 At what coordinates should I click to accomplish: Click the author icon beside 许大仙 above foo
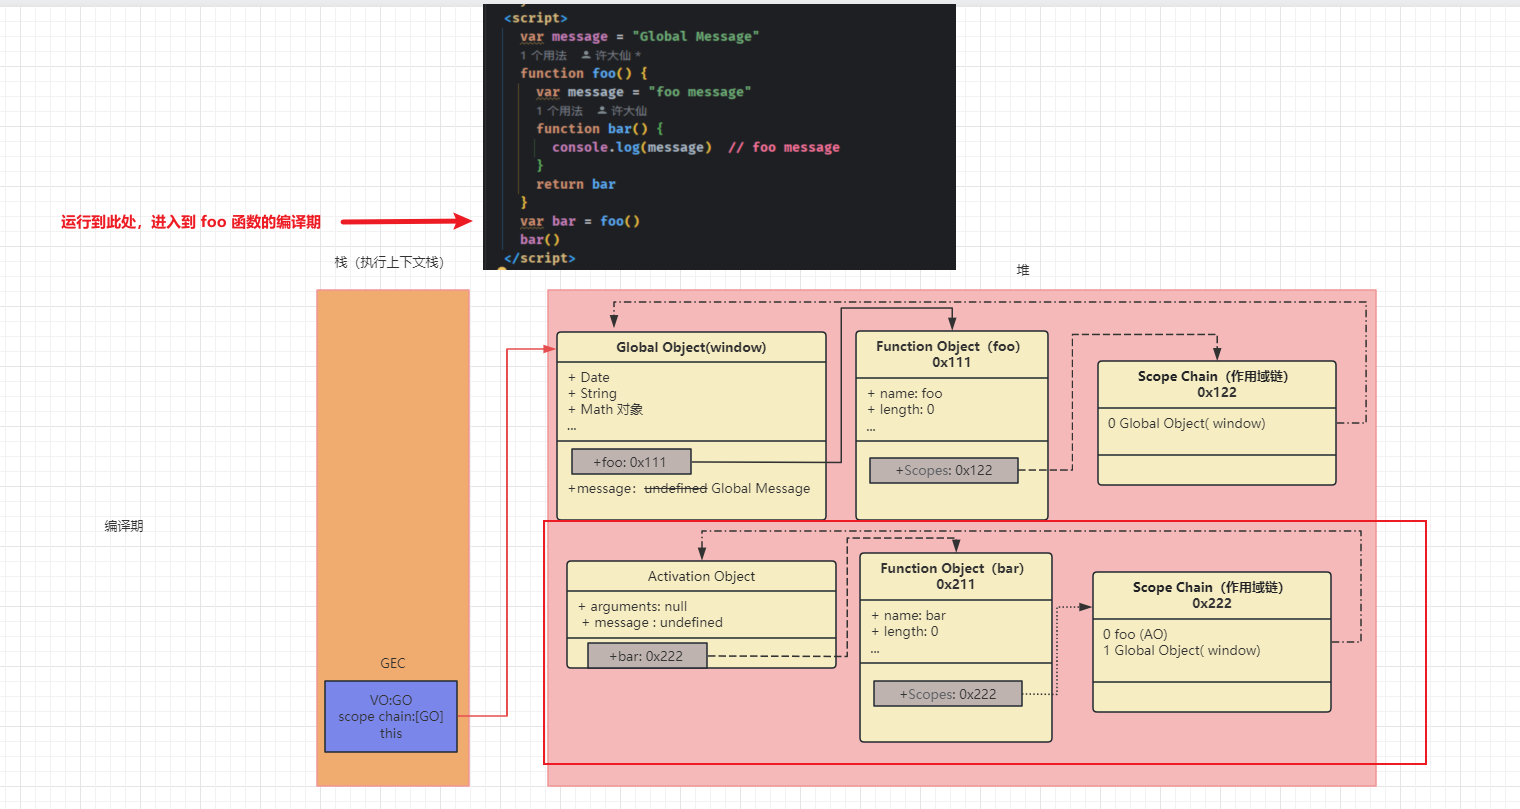586,55
